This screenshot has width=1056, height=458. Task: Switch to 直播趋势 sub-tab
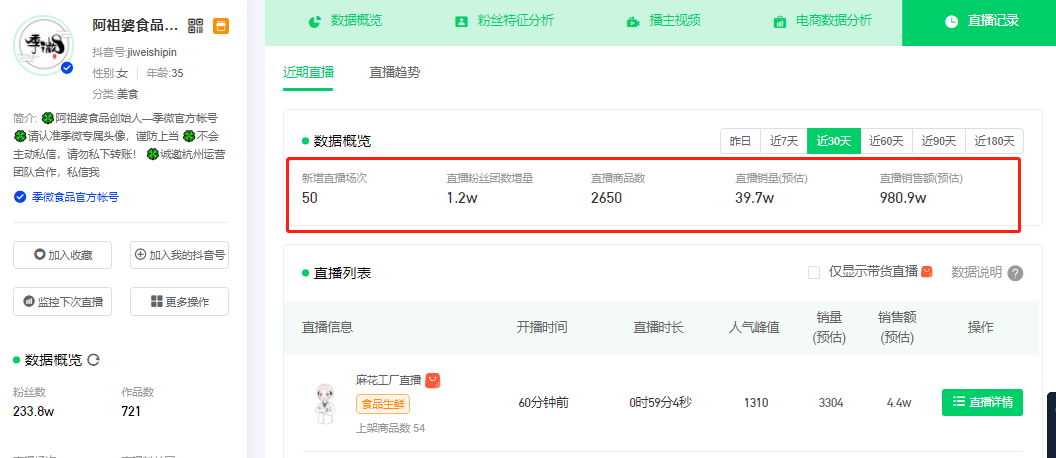point(395,72)
